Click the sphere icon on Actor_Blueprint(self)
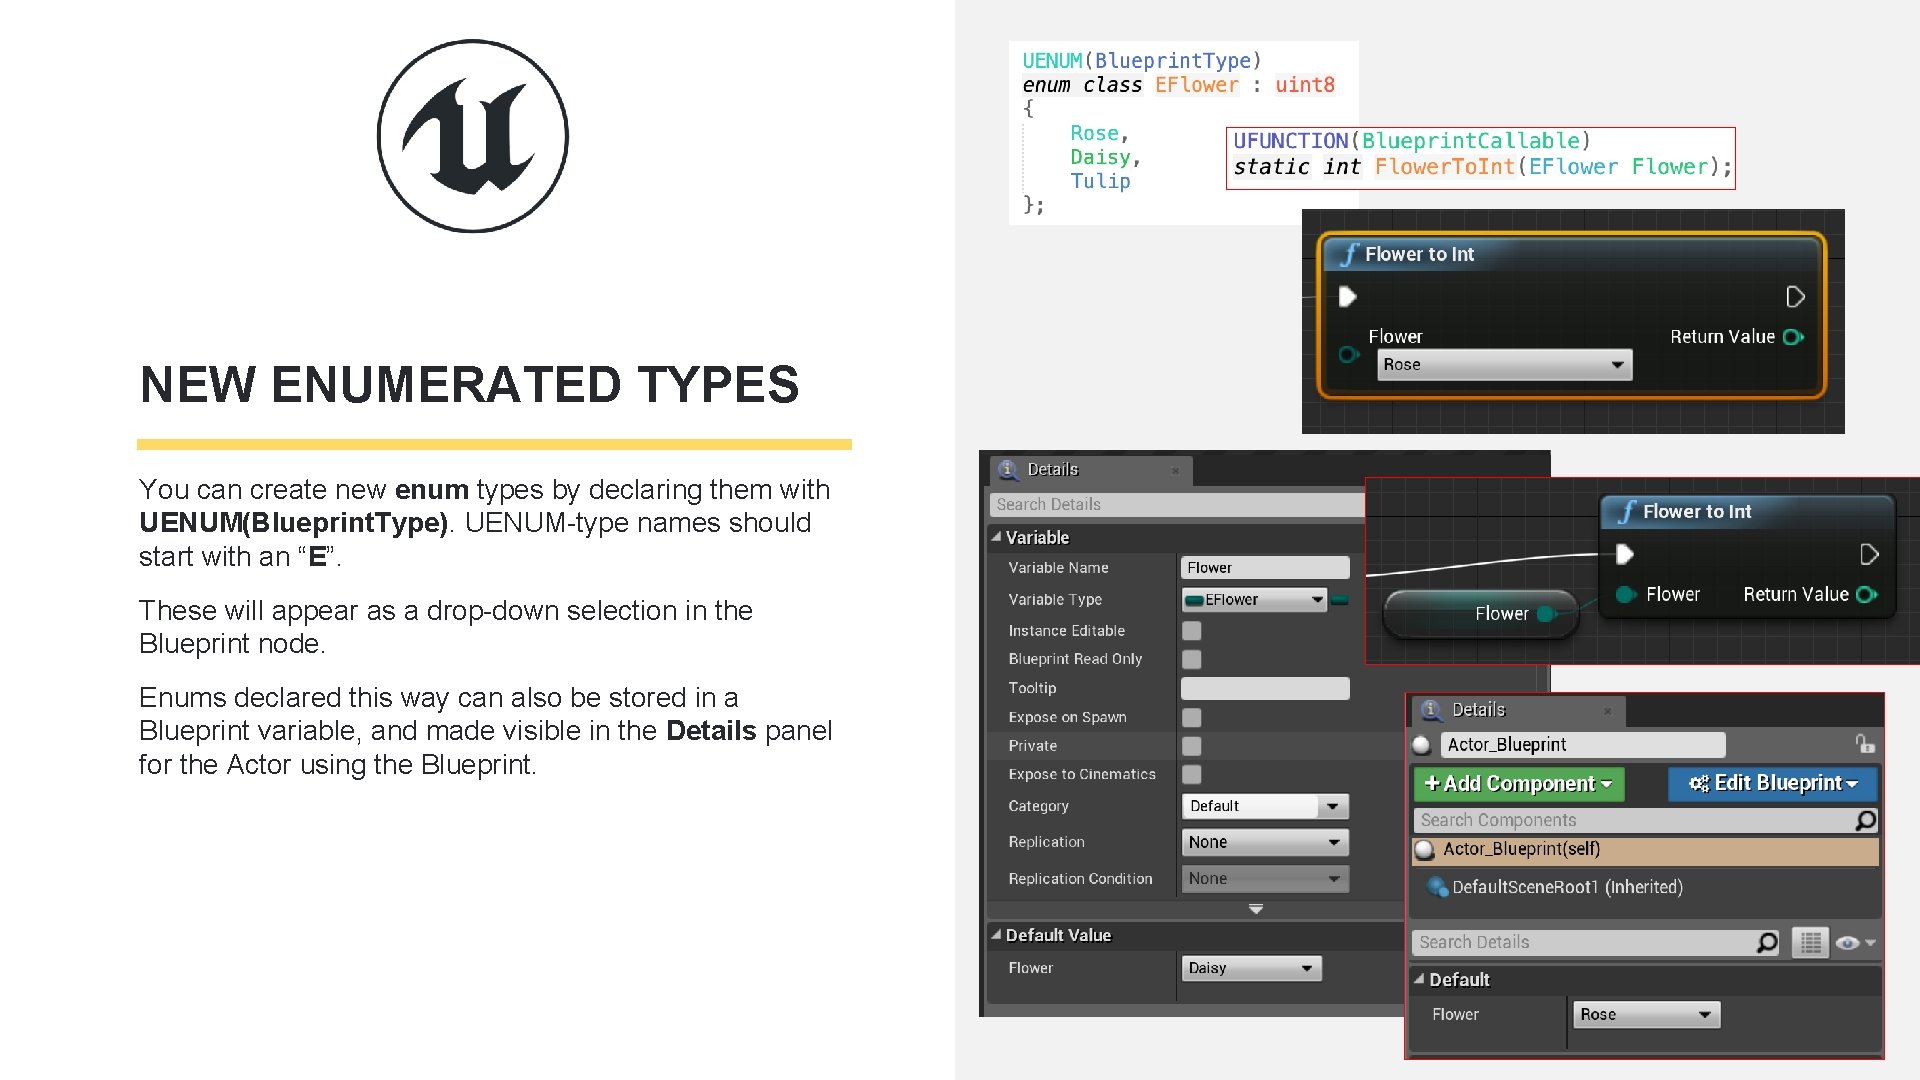 [x=1423, y=849]
